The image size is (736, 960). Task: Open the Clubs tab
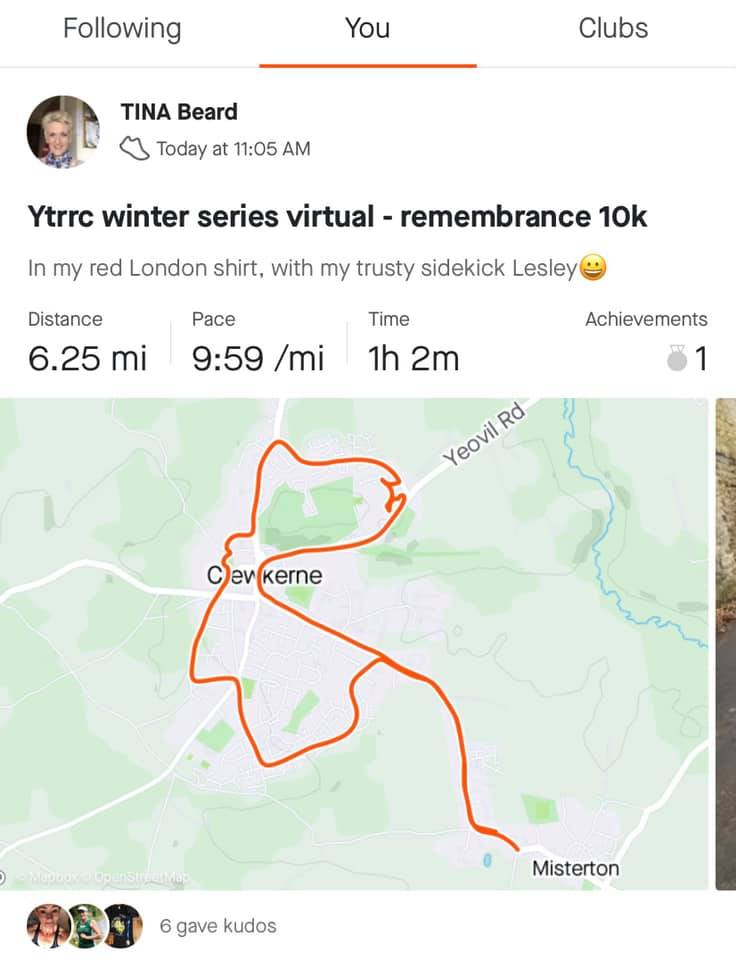coord(613,29)
